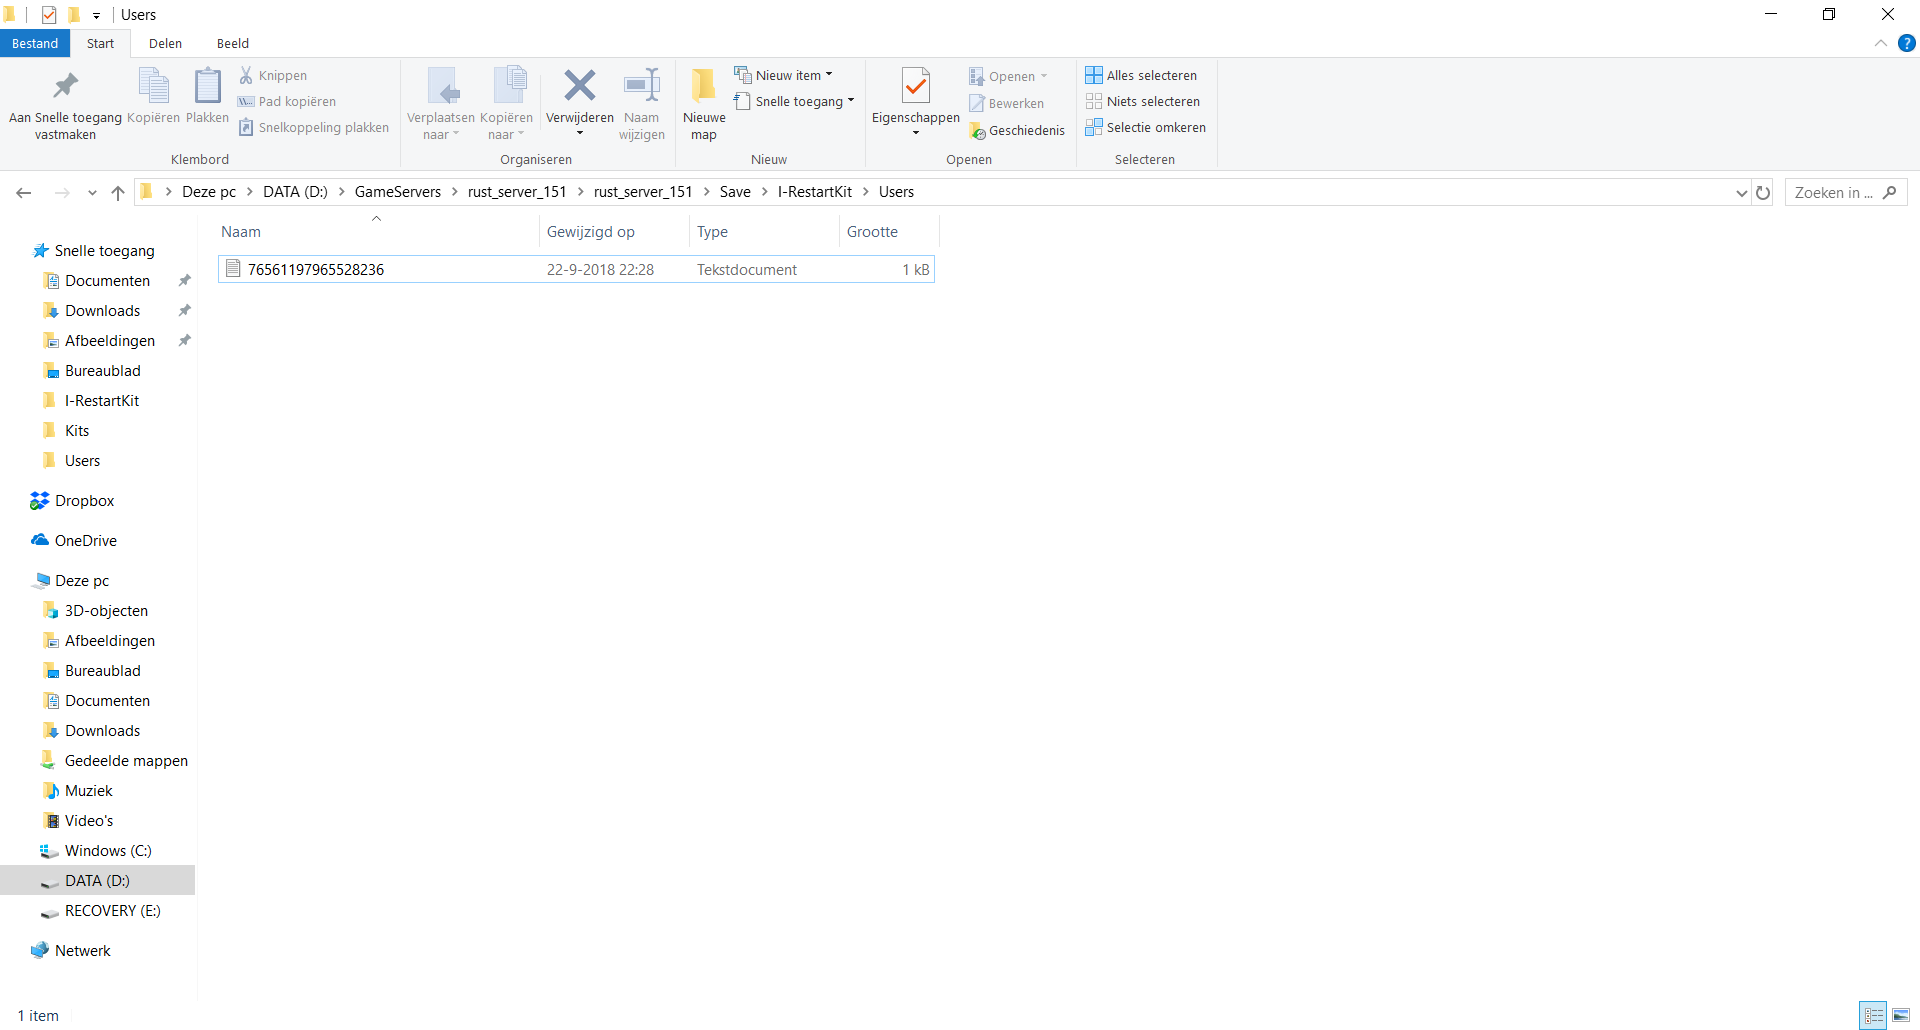Navigate to GameServers in breadcrumb path
1920x1030 pixels.
pyautogui.click(x=397, y=192)
